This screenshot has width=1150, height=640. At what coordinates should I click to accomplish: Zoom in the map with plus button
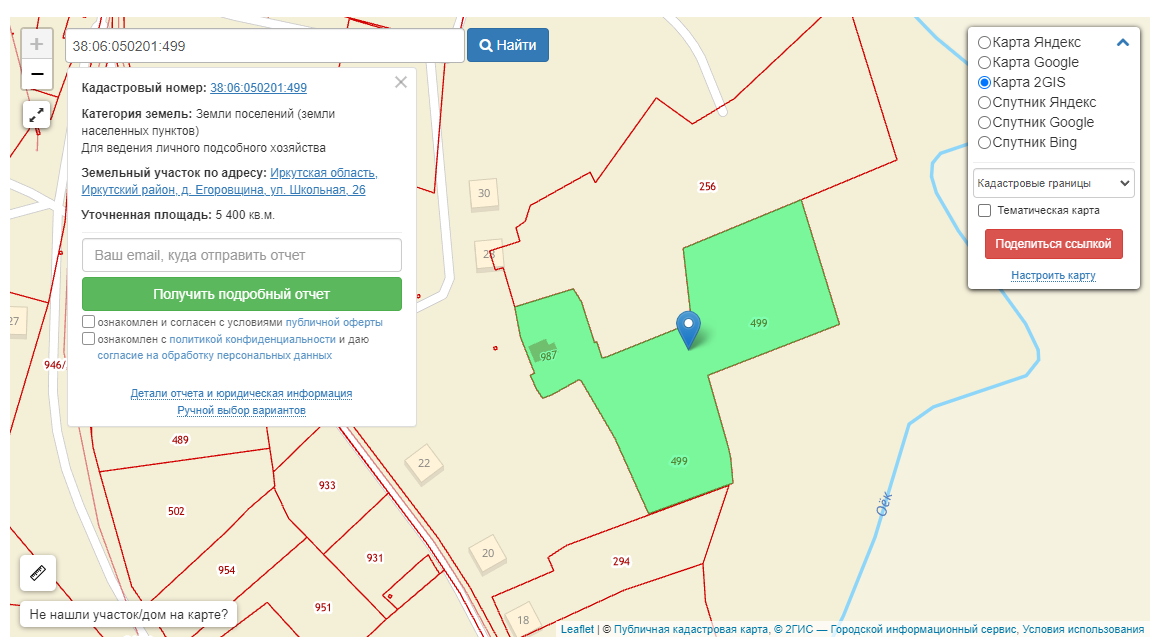tap(37, 44)
